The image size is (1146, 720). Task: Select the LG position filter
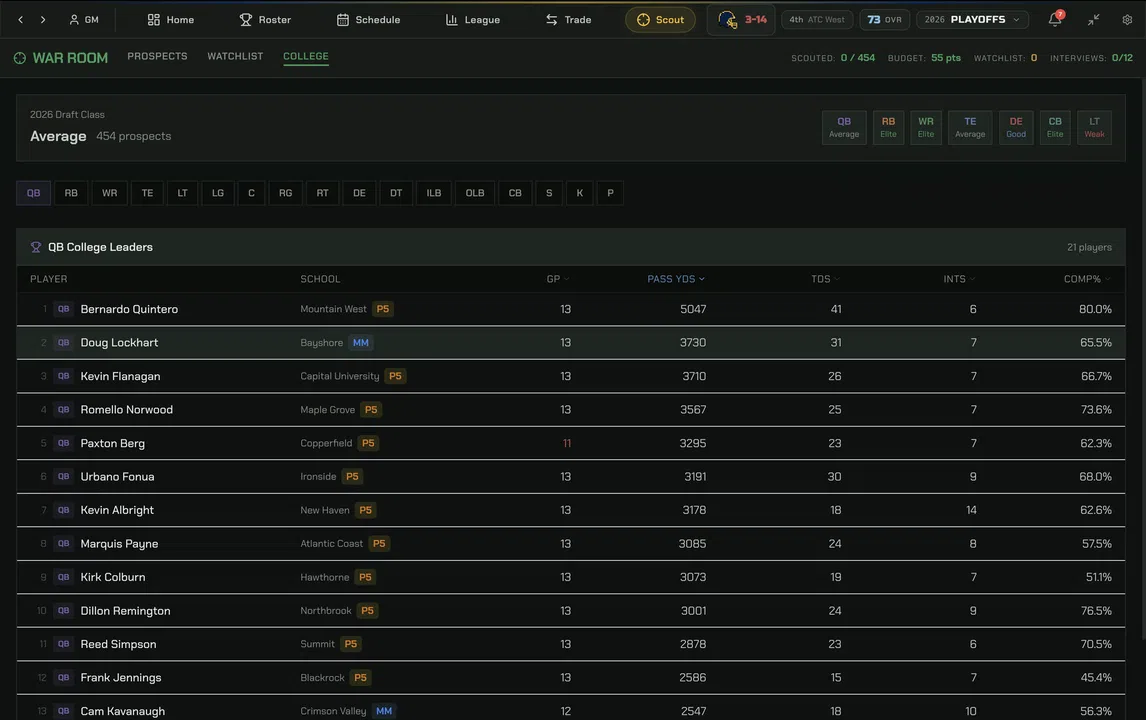click(218, 193)
